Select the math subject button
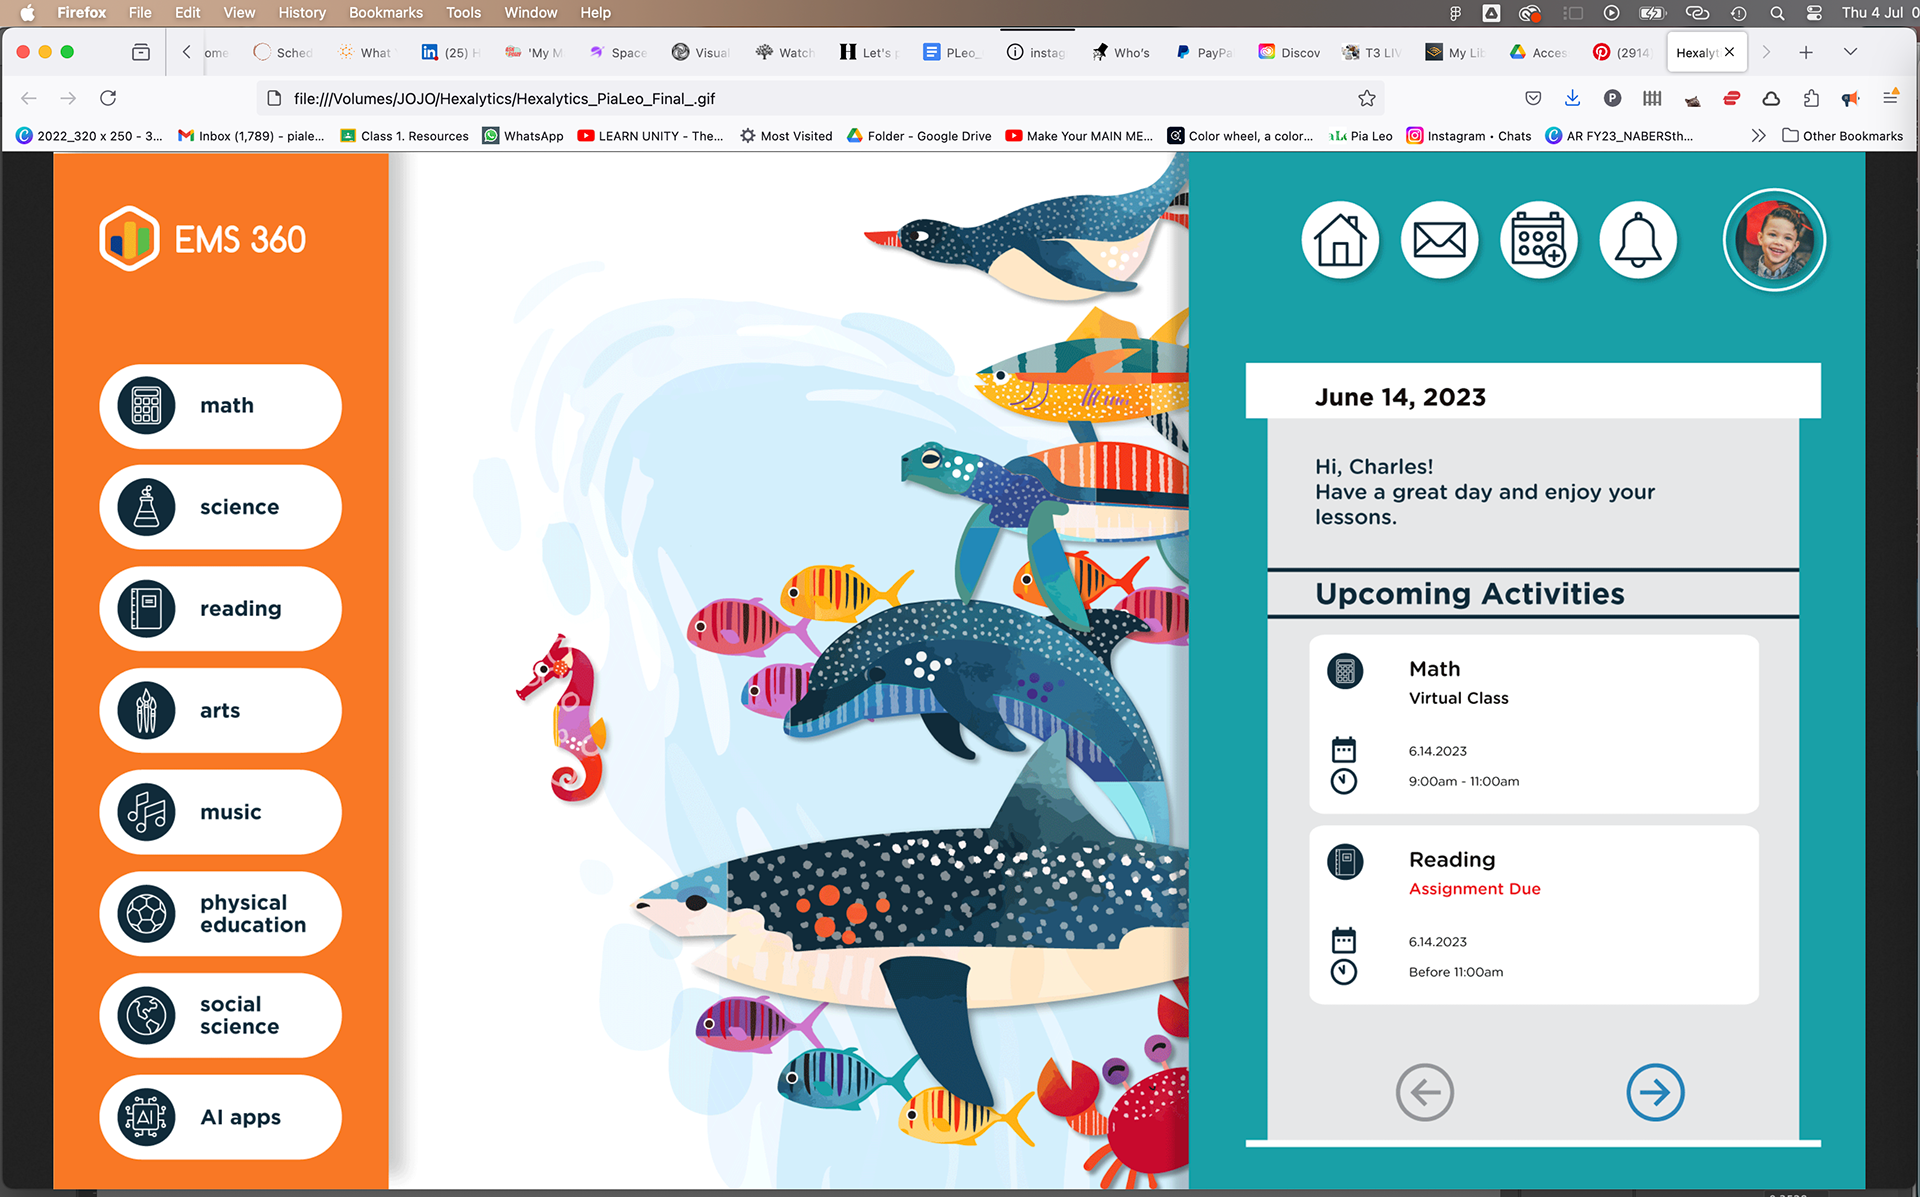The height and width of the screenshot is (1197, 1920). pos(220,406)
